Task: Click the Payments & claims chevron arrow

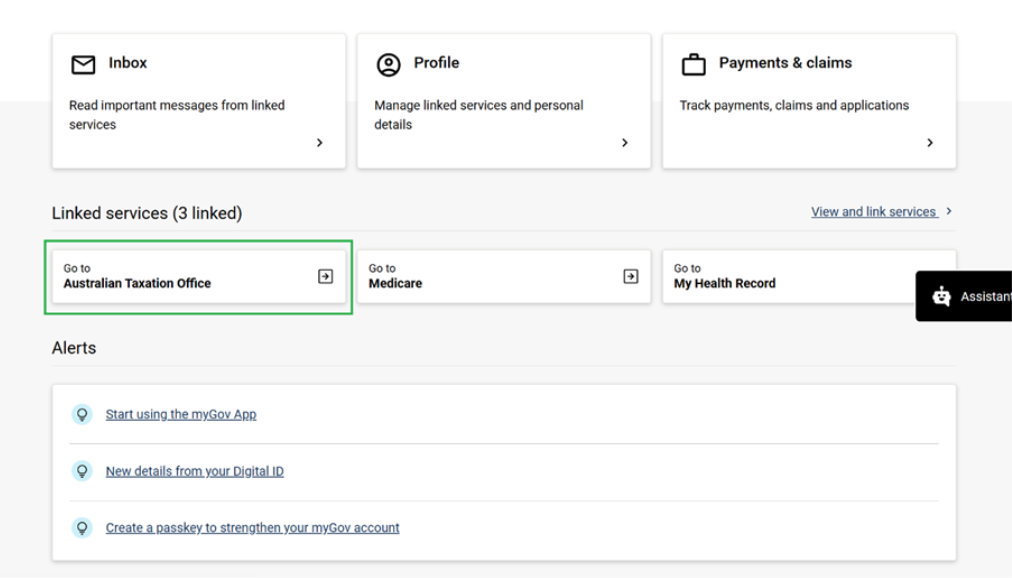Action: point(930,143)
